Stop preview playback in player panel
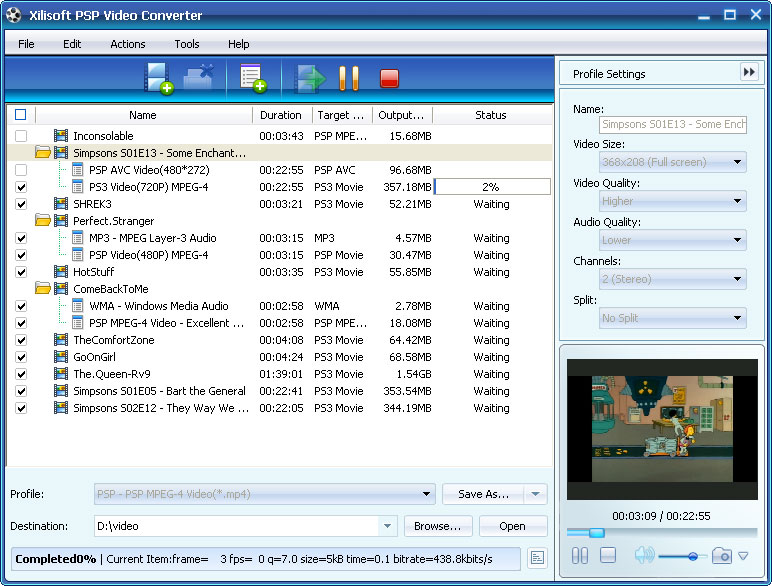The height and width of the screenshot is (586, 772). [x=608, y=555]
